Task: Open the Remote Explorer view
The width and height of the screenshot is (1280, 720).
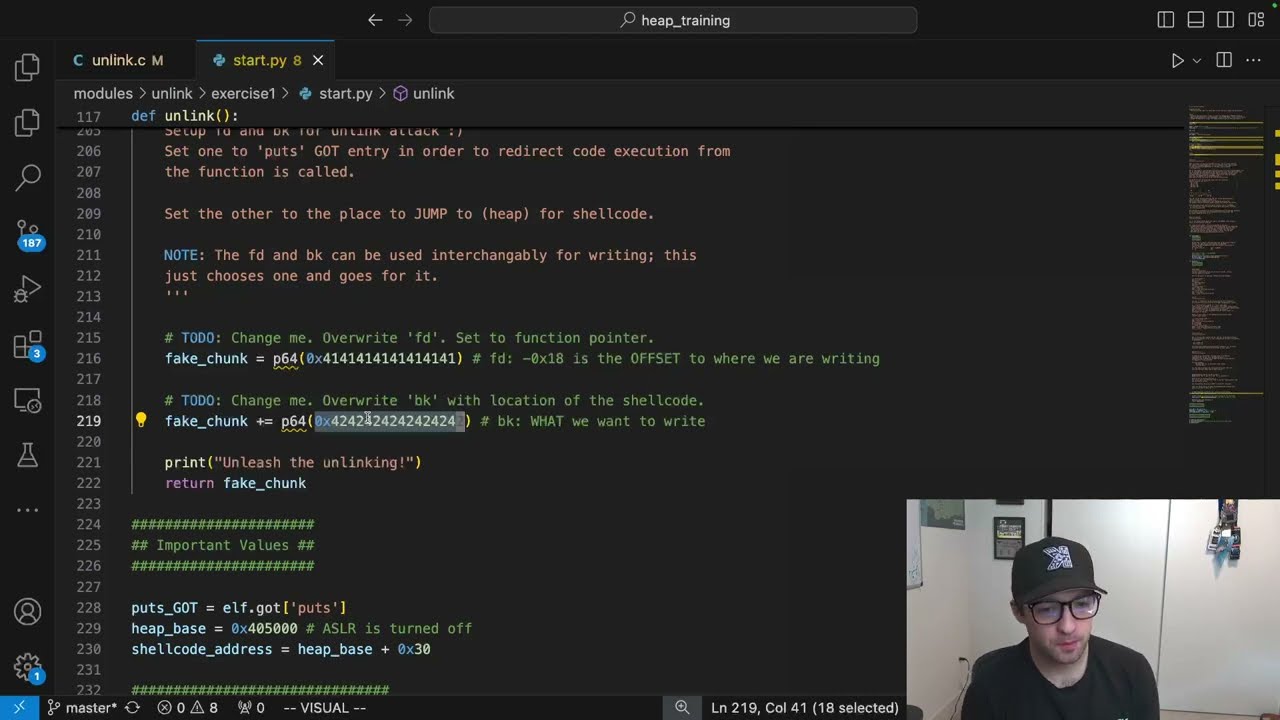Action: (28, 401)
